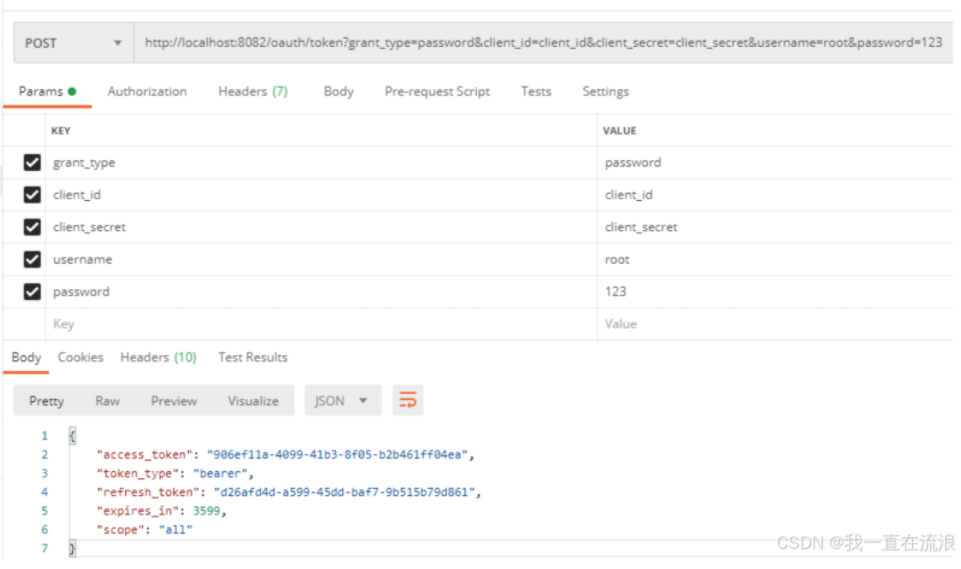Uncheck the grant_type parameter checkbox

click(x=32, y=162)
